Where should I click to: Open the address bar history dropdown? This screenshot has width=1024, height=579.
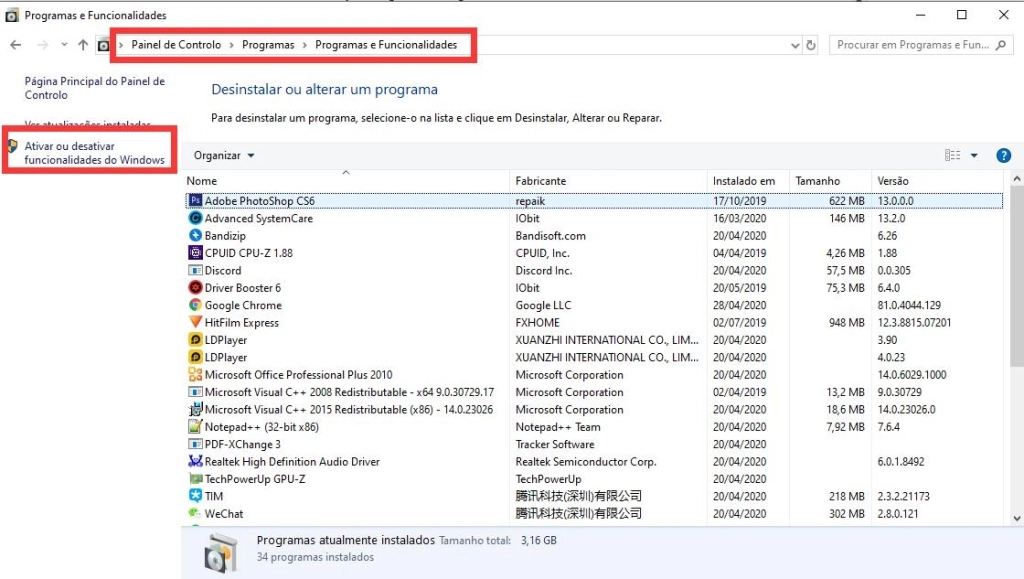click(x=795, y=45)
